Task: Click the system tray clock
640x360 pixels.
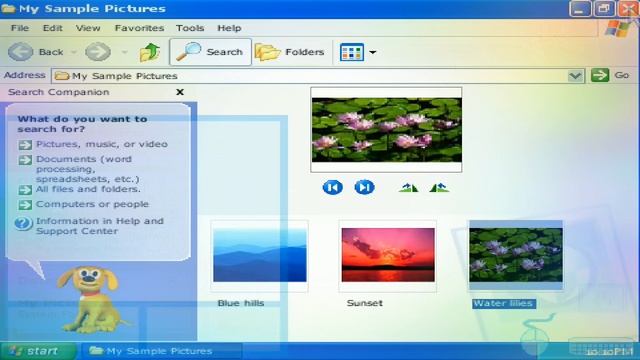Action: tap(610, 352)
